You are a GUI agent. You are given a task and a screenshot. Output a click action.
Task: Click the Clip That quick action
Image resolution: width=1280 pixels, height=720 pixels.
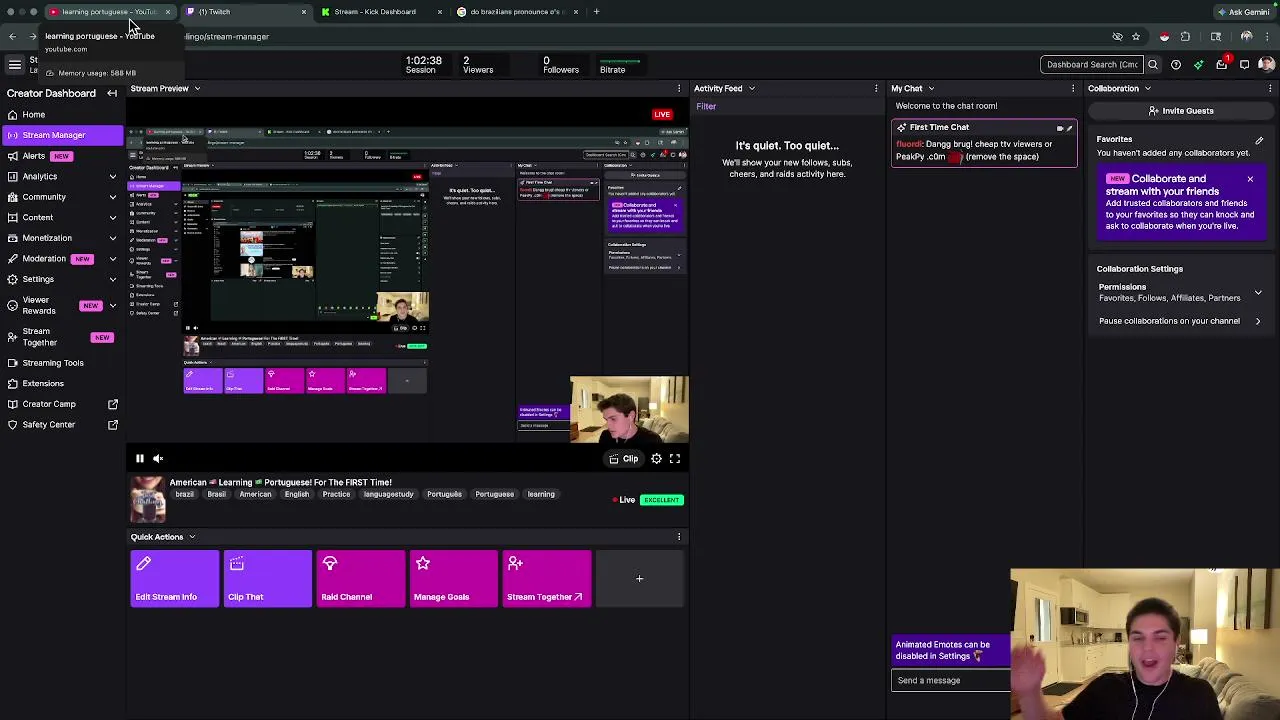[x=267, y=579]
